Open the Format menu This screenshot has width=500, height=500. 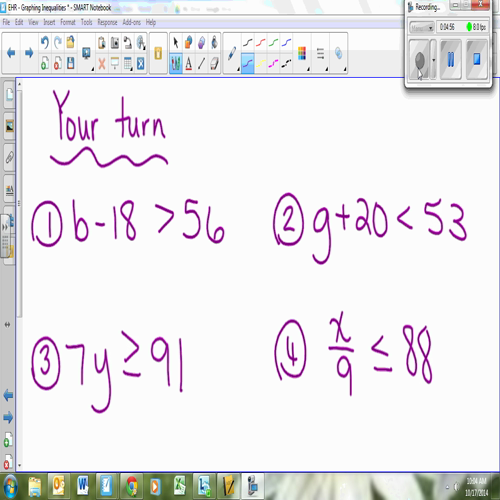tap(68, 22)
